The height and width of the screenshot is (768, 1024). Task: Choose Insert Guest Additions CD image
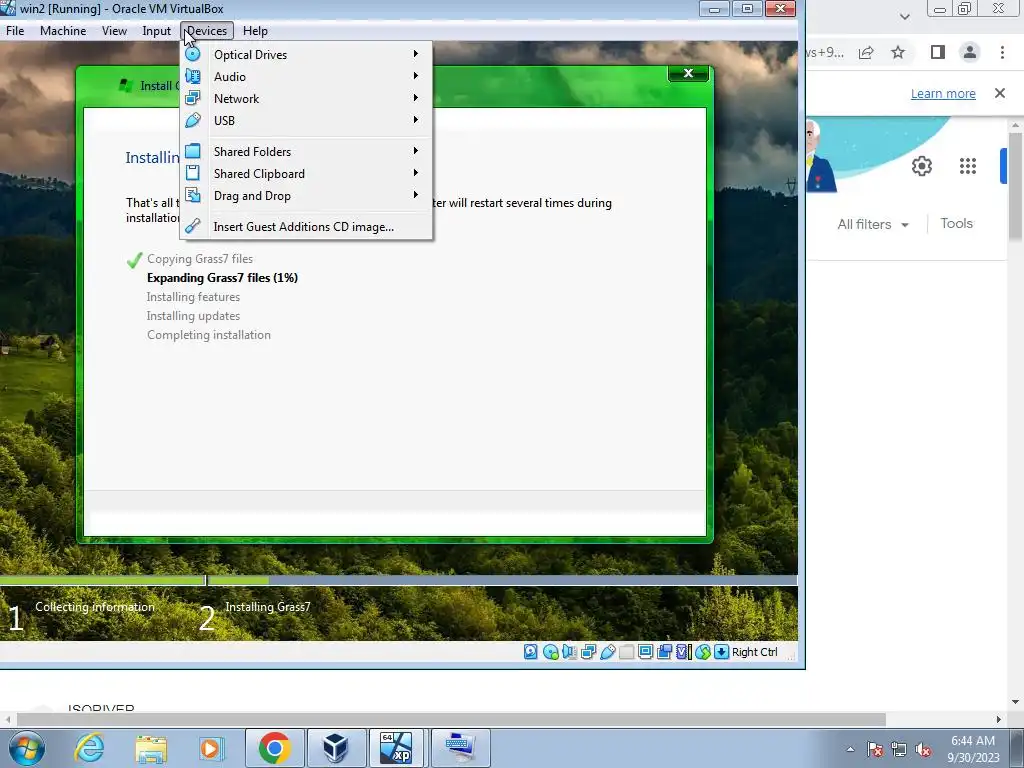point(306,227)
